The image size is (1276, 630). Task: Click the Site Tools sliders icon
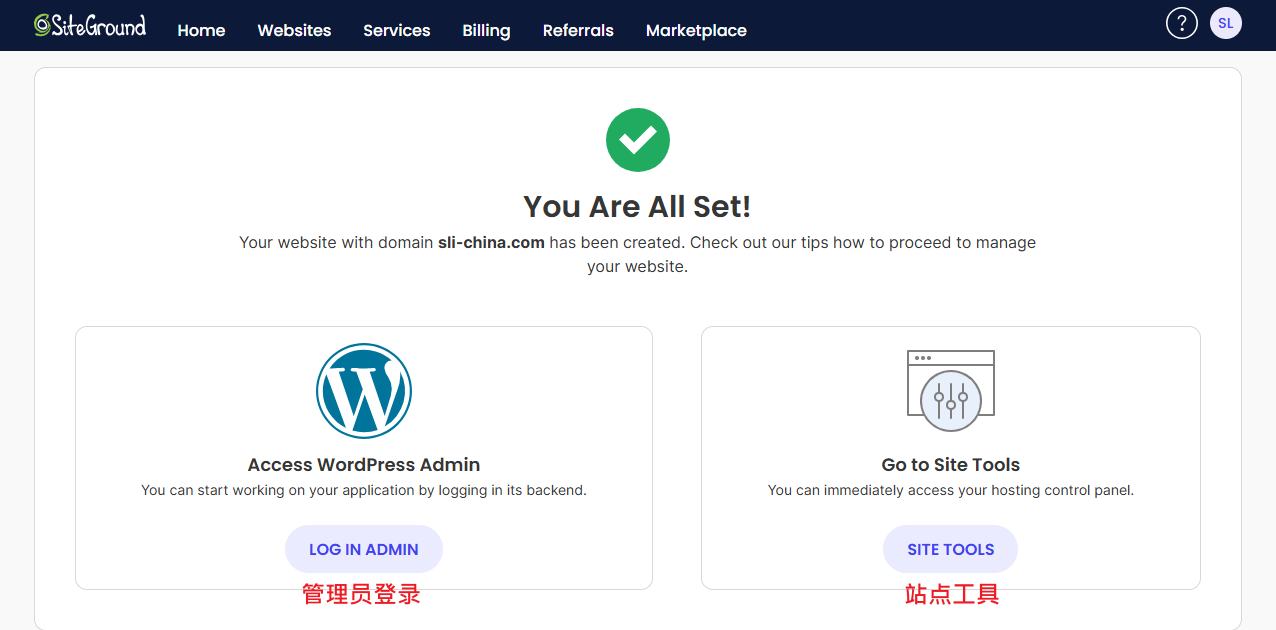950,391
